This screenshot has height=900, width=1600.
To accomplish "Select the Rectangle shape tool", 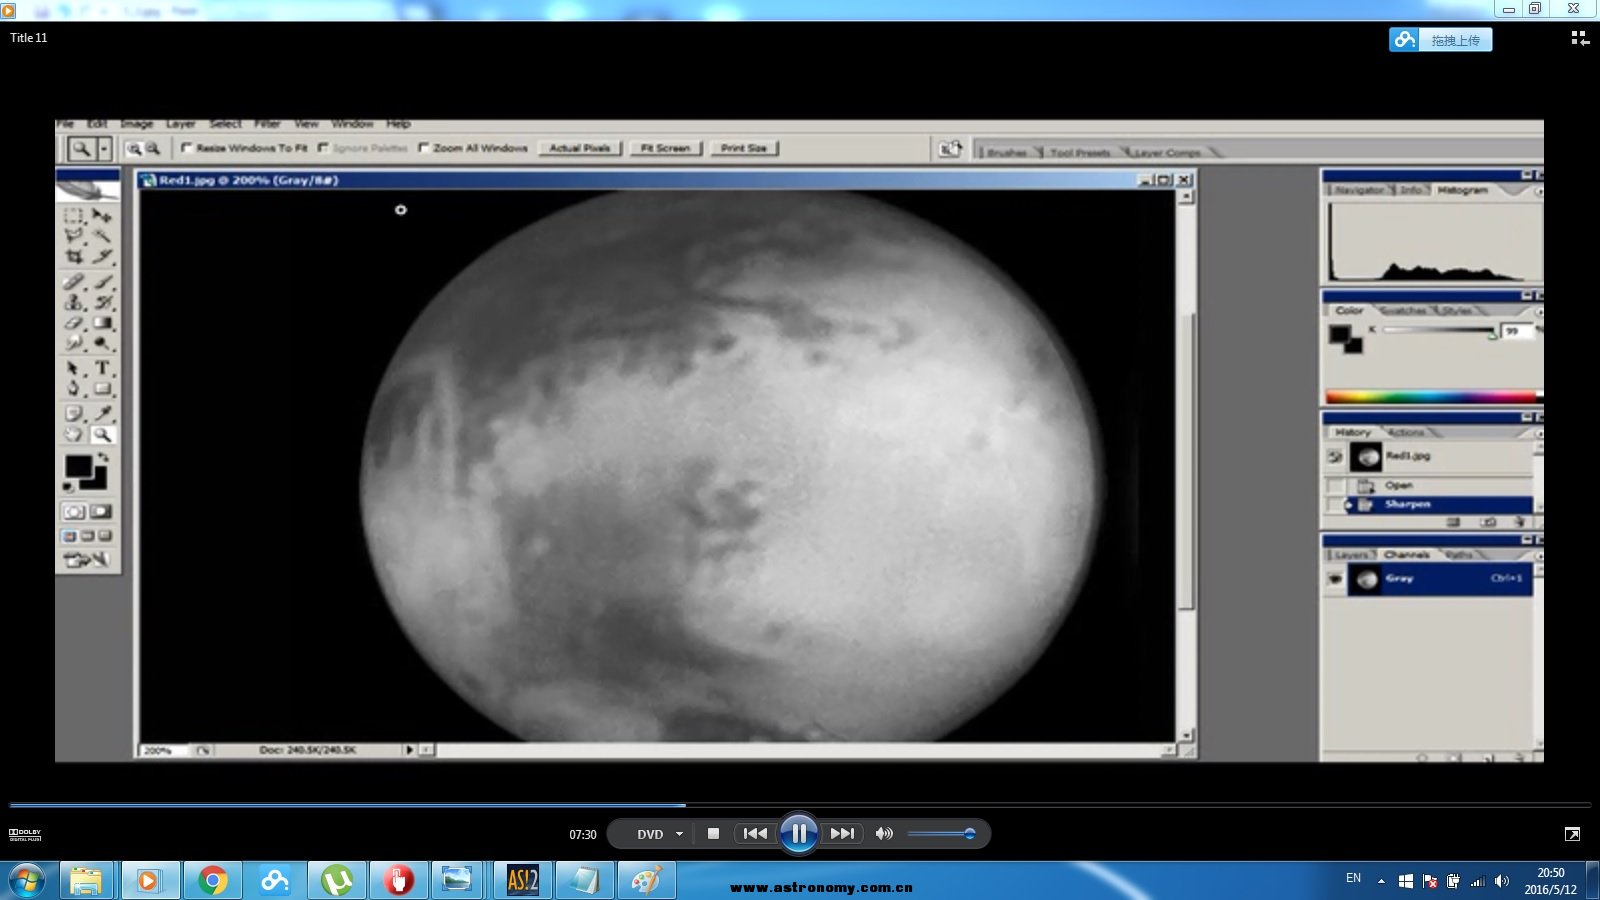I will [102, 388].
